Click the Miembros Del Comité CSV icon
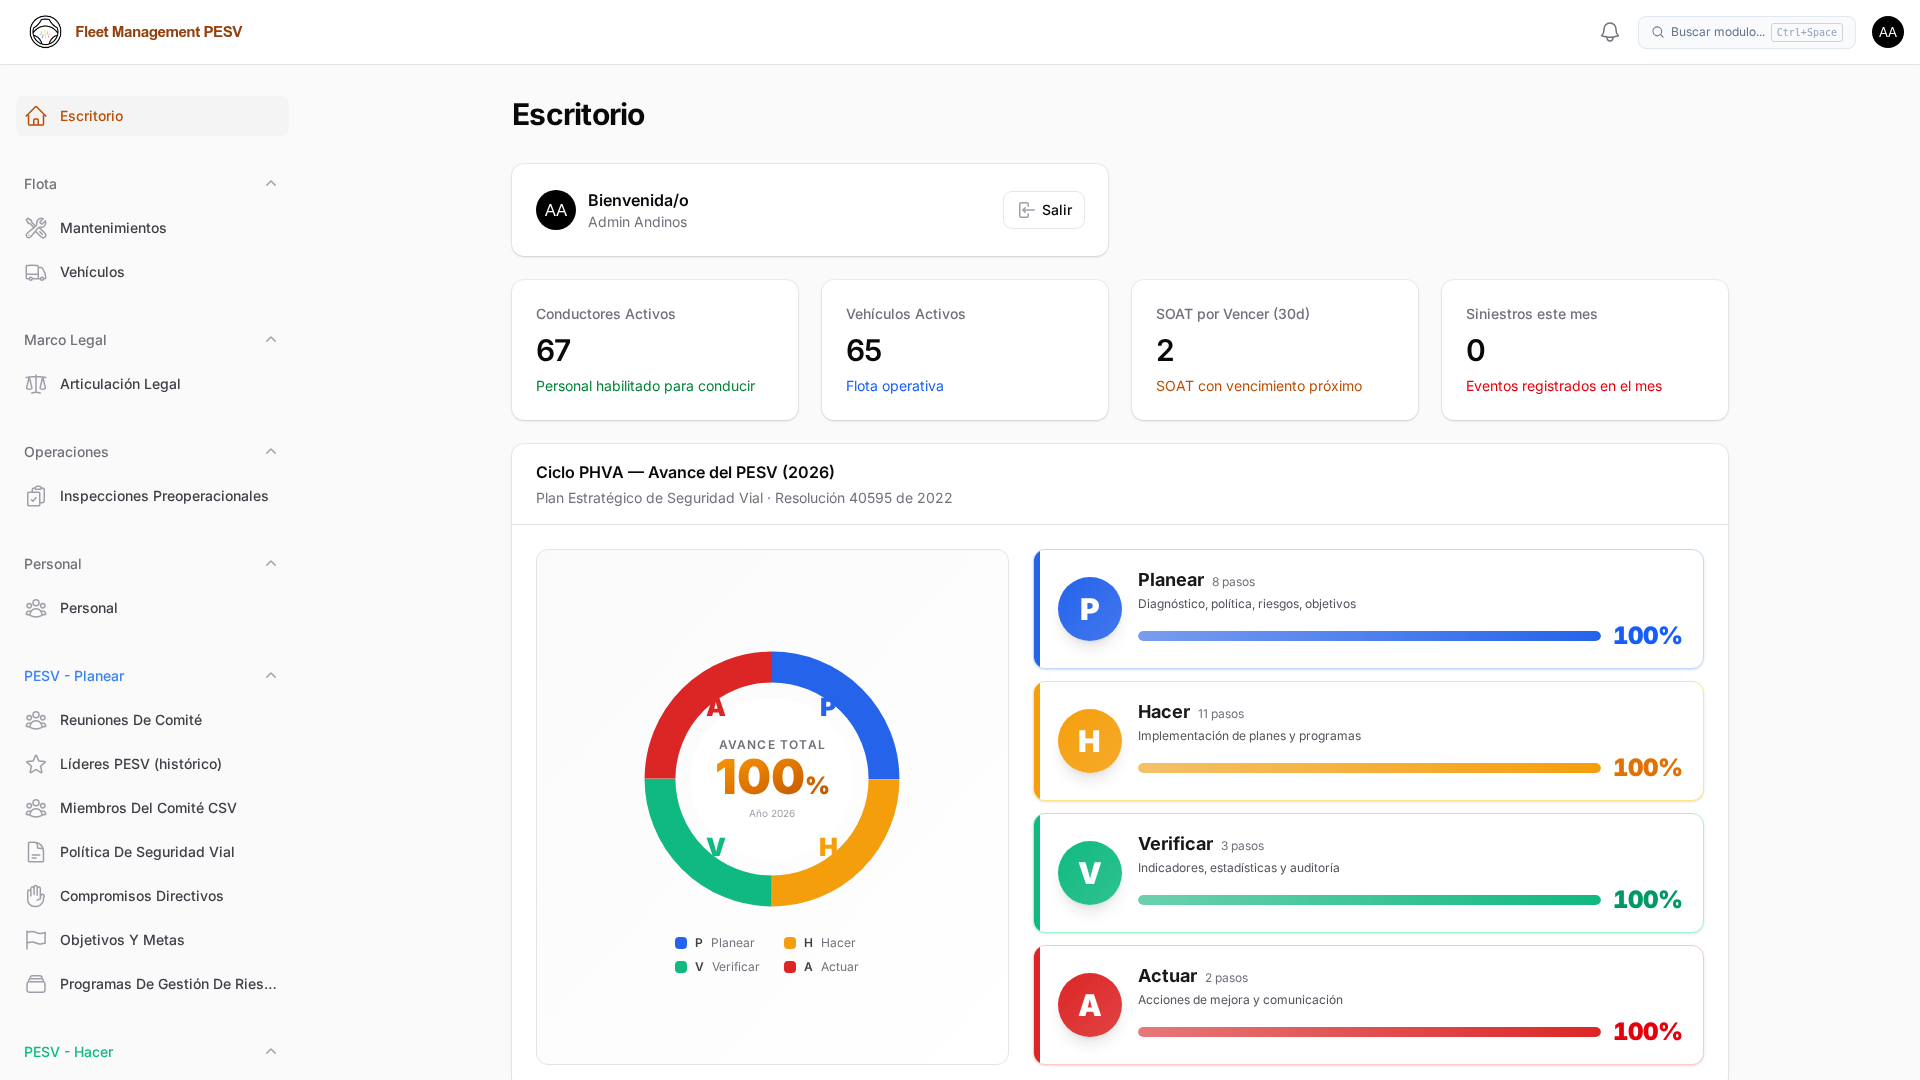 click(x=36, y=808)
